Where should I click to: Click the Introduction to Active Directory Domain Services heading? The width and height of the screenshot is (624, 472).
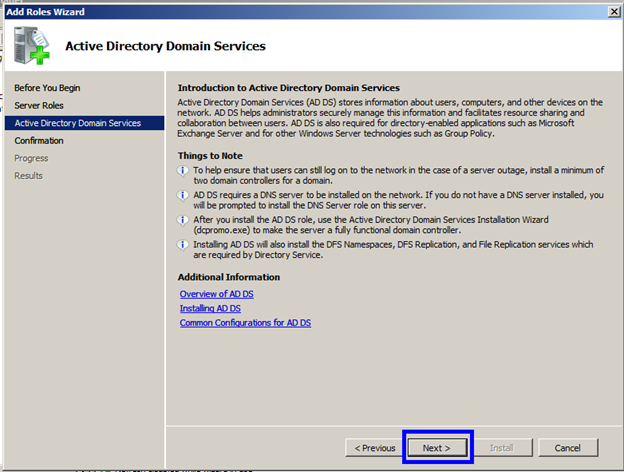click(289, 88)
